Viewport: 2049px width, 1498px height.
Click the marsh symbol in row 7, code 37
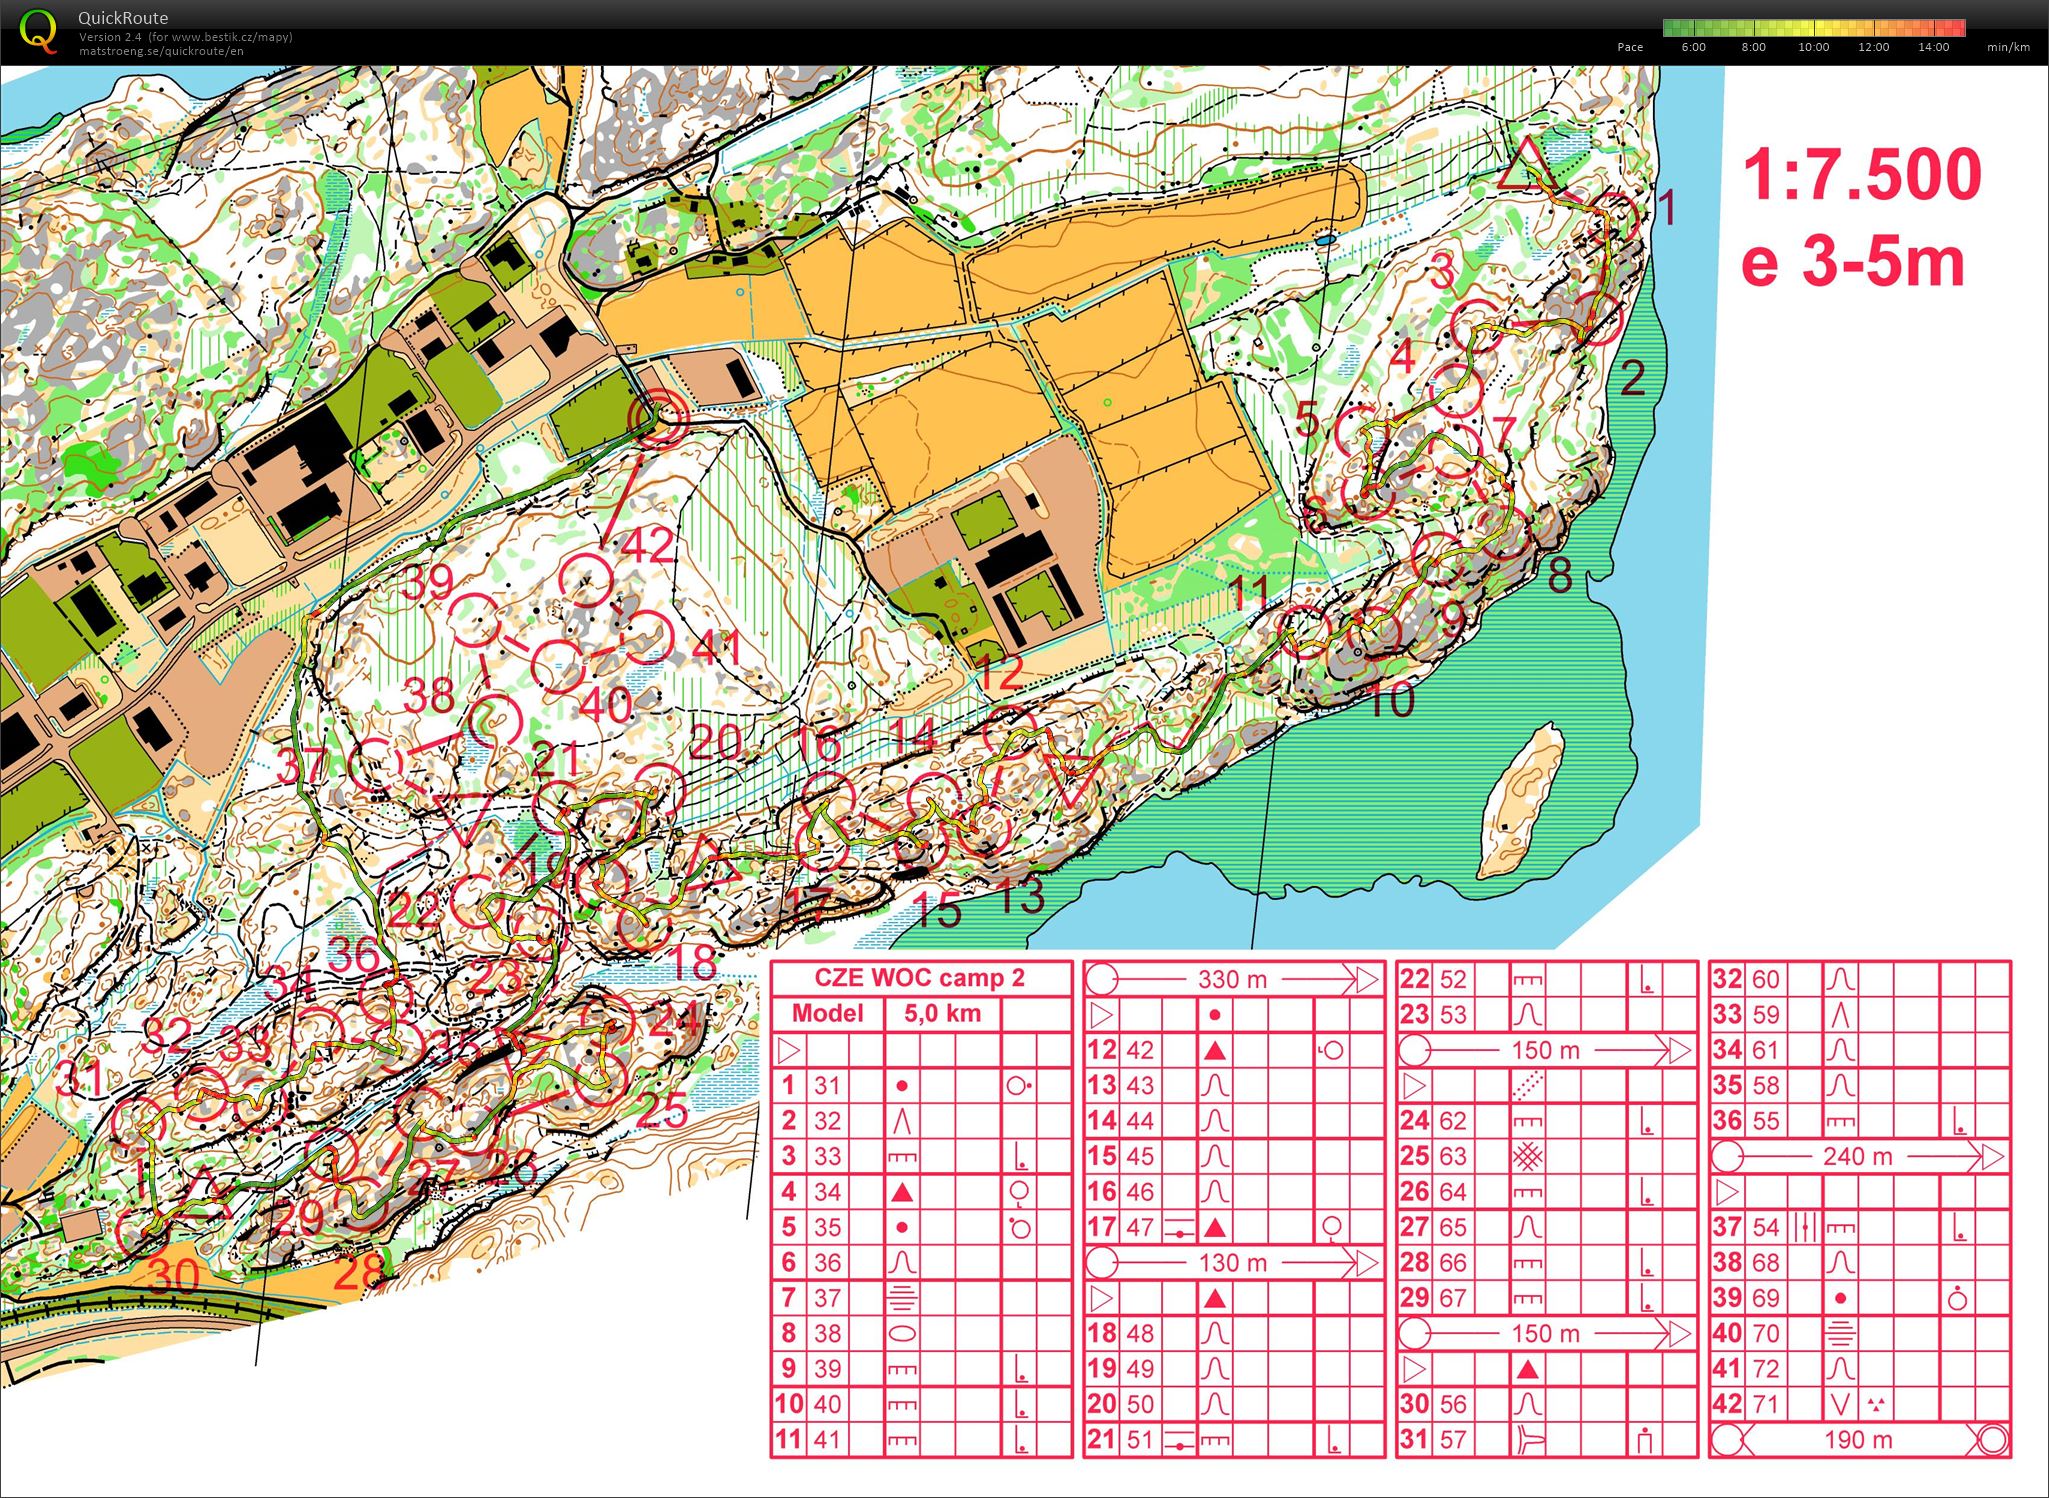point(902,1298)
